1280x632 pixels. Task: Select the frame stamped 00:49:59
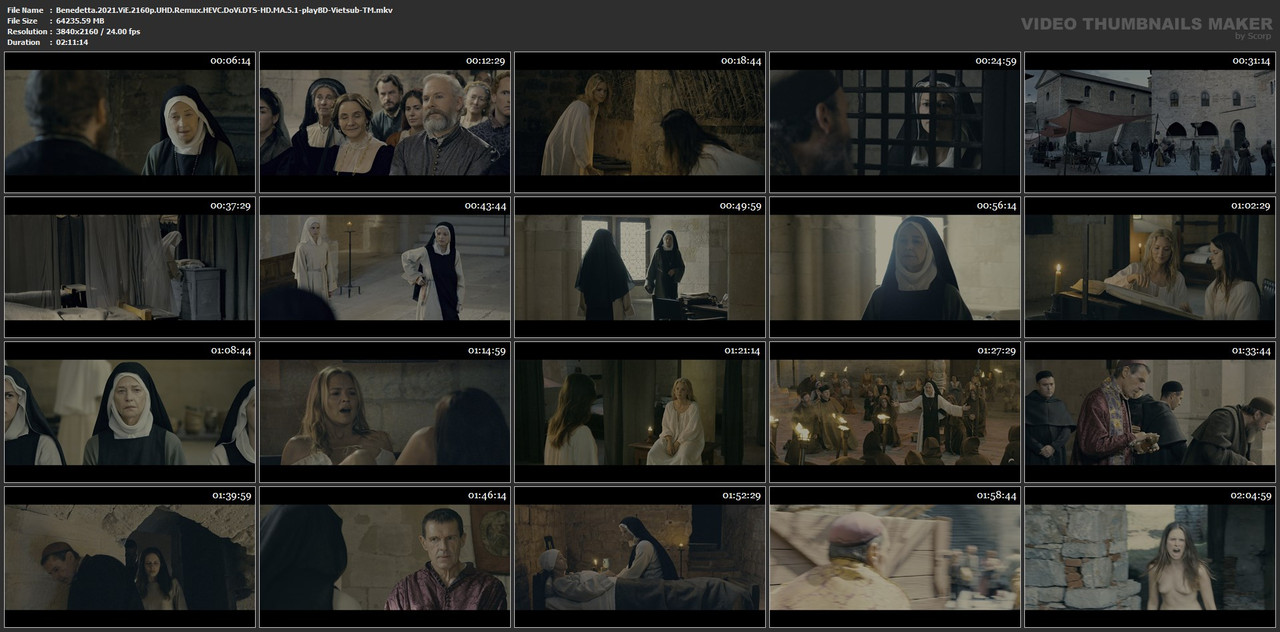coord(640,267)
